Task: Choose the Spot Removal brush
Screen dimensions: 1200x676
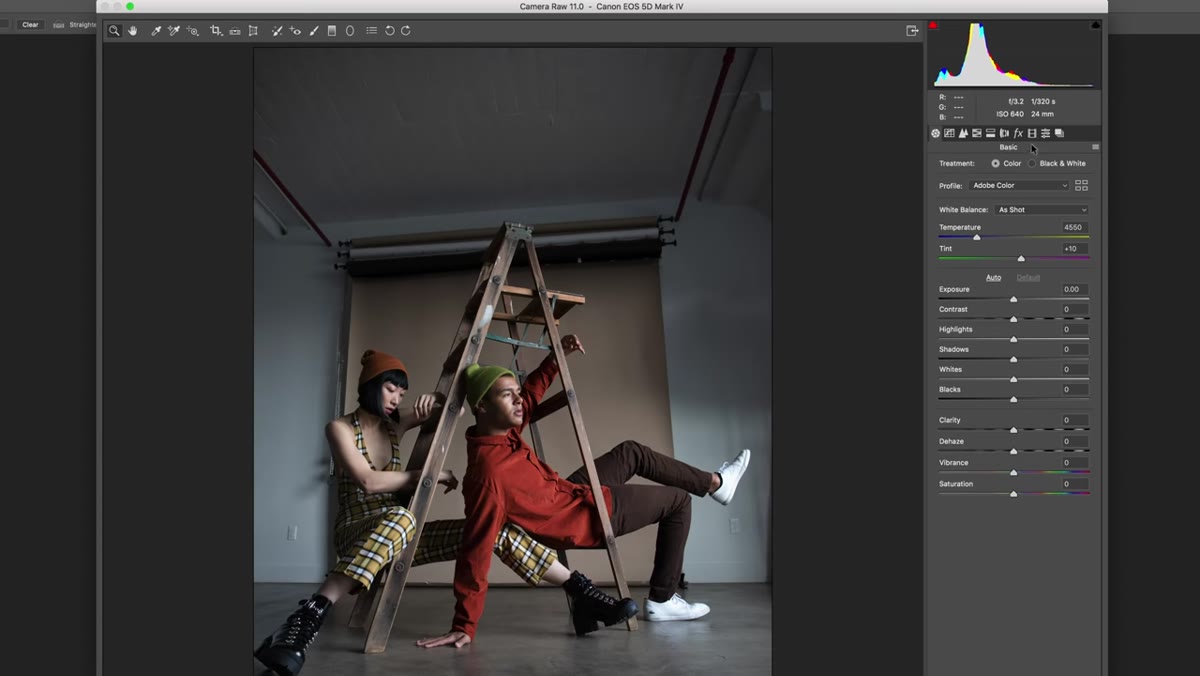Action: pos(277,31)
